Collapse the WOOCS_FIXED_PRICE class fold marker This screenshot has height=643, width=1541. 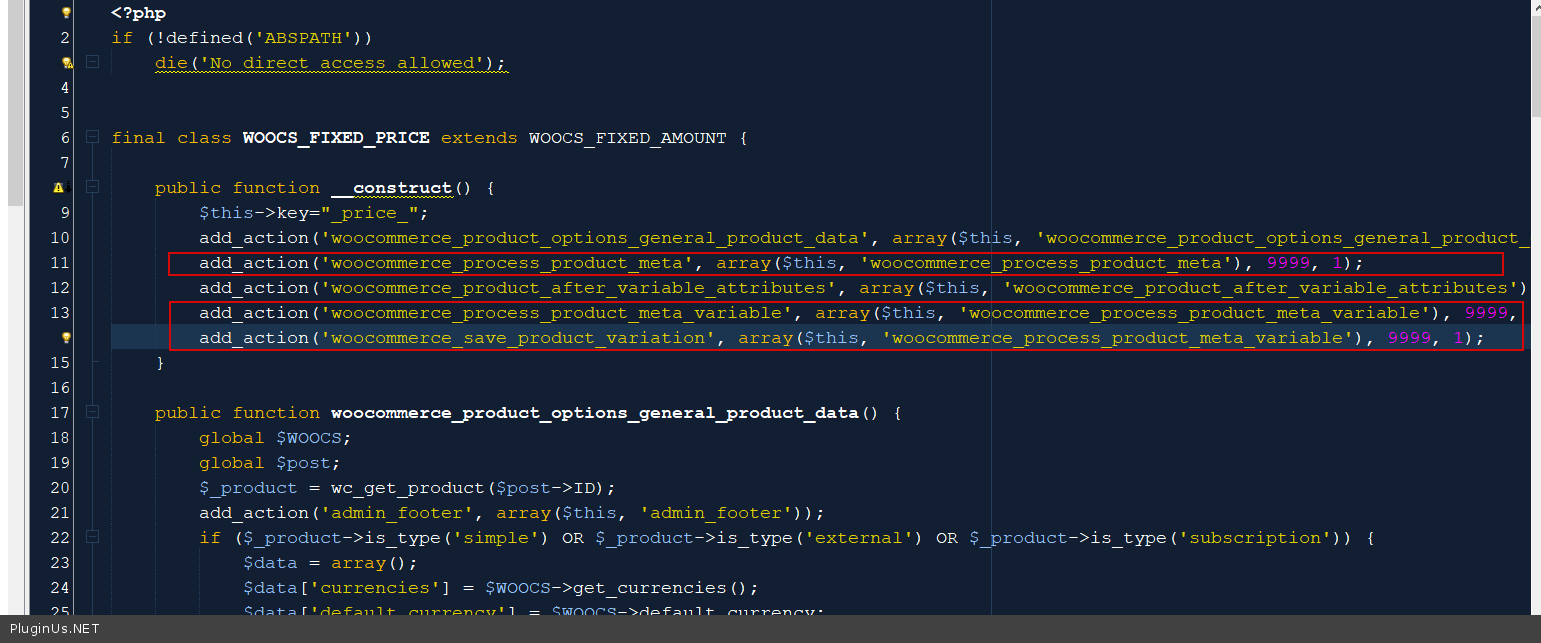click(x=92, y=138)
